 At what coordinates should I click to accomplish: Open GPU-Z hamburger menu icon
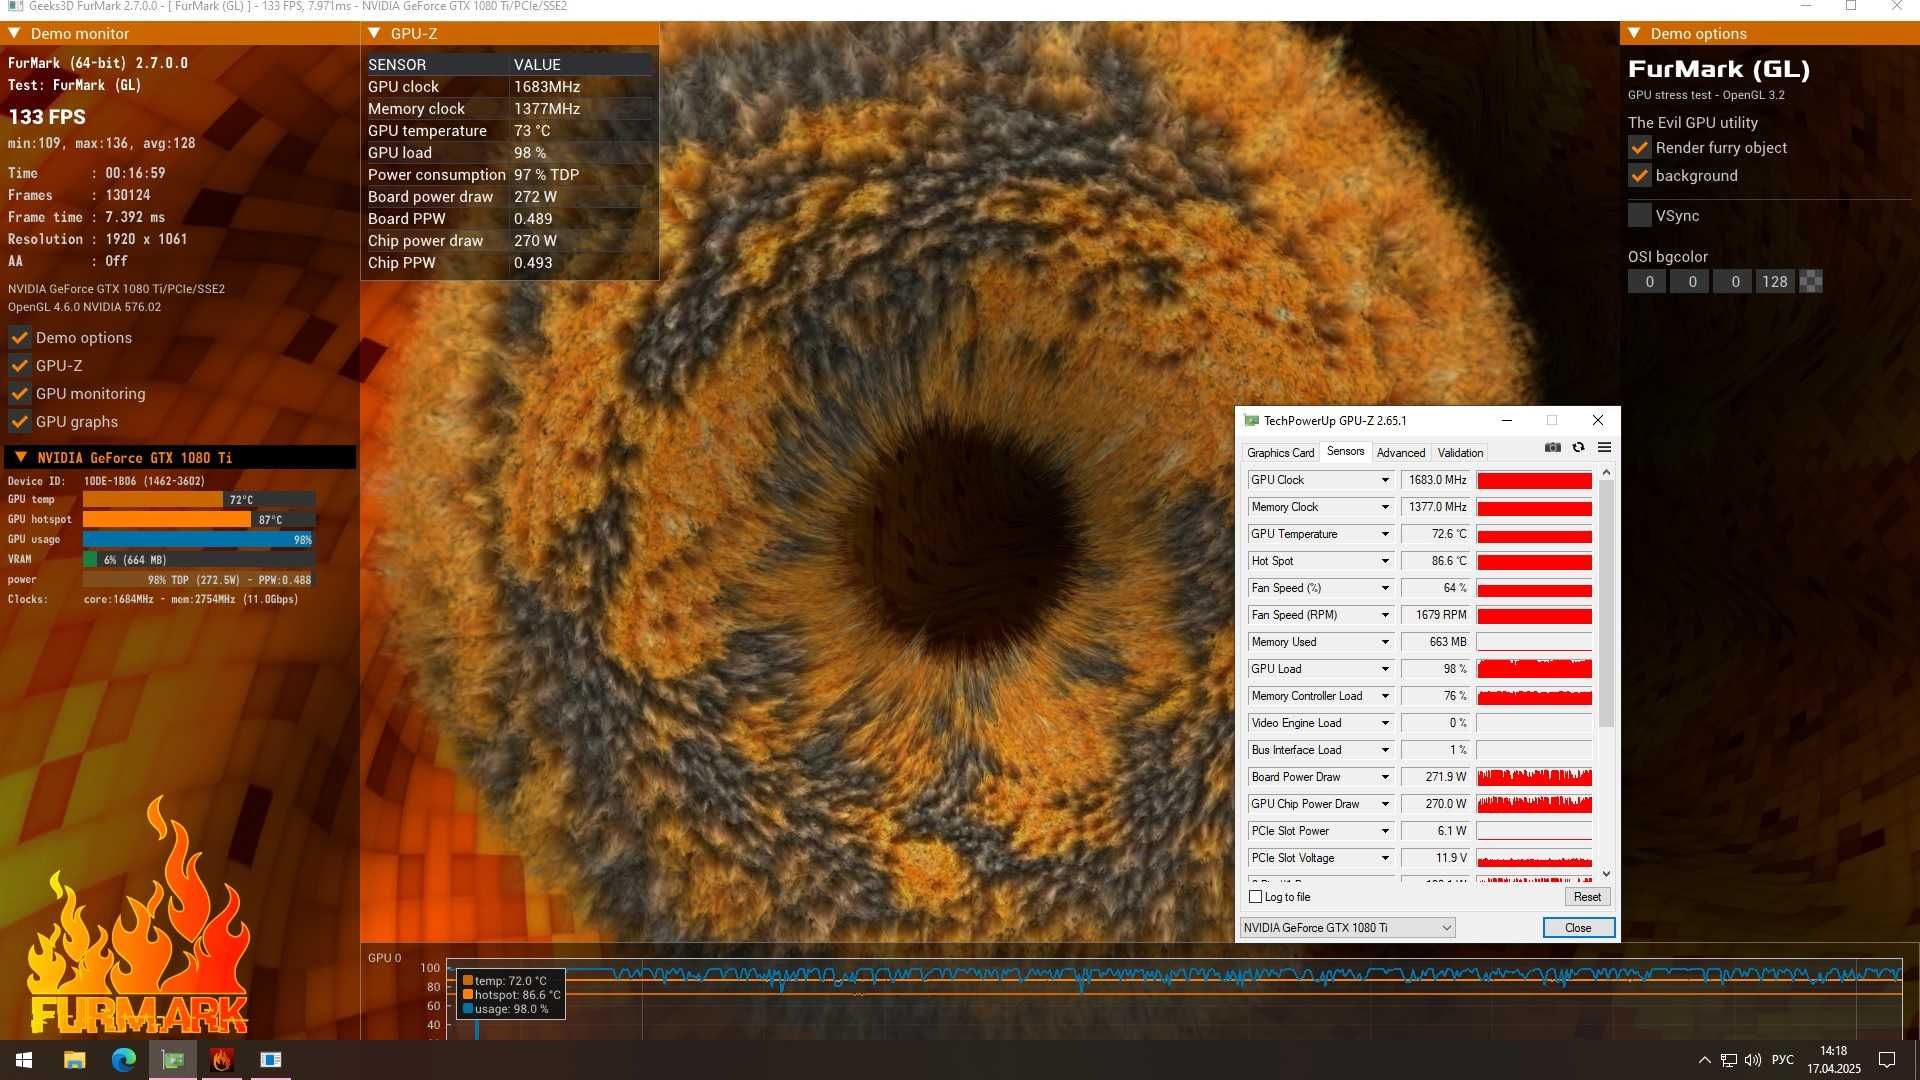(x=1604, y=447)
